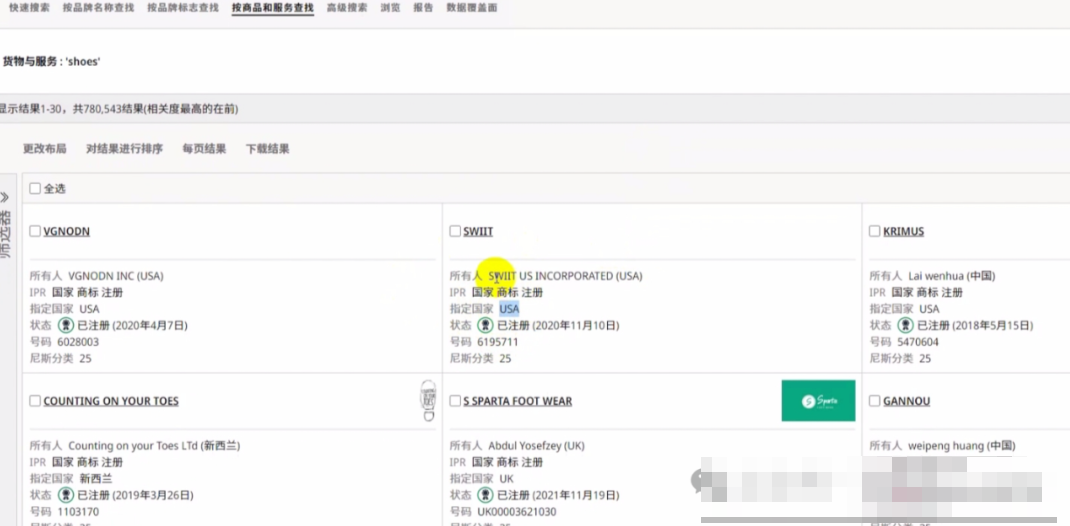The height and width of the screenshot is (526, 1070).
Task: Click registered status icon for KRIMUS
Action: click(905, 325)
